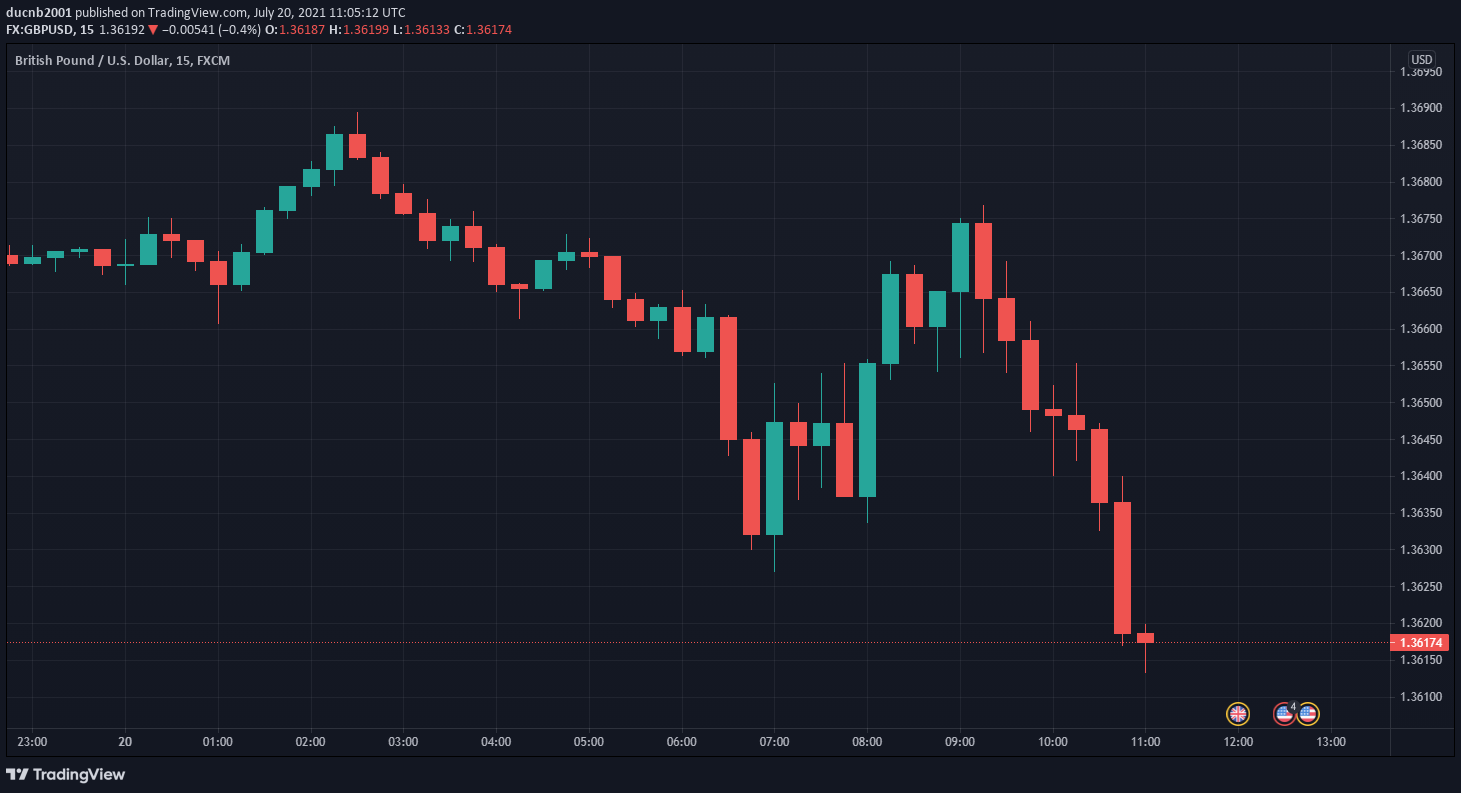This screenshot has width=1461, height=793.
Task: Click the current price label 1.36174
Action: click(1419, 642)
